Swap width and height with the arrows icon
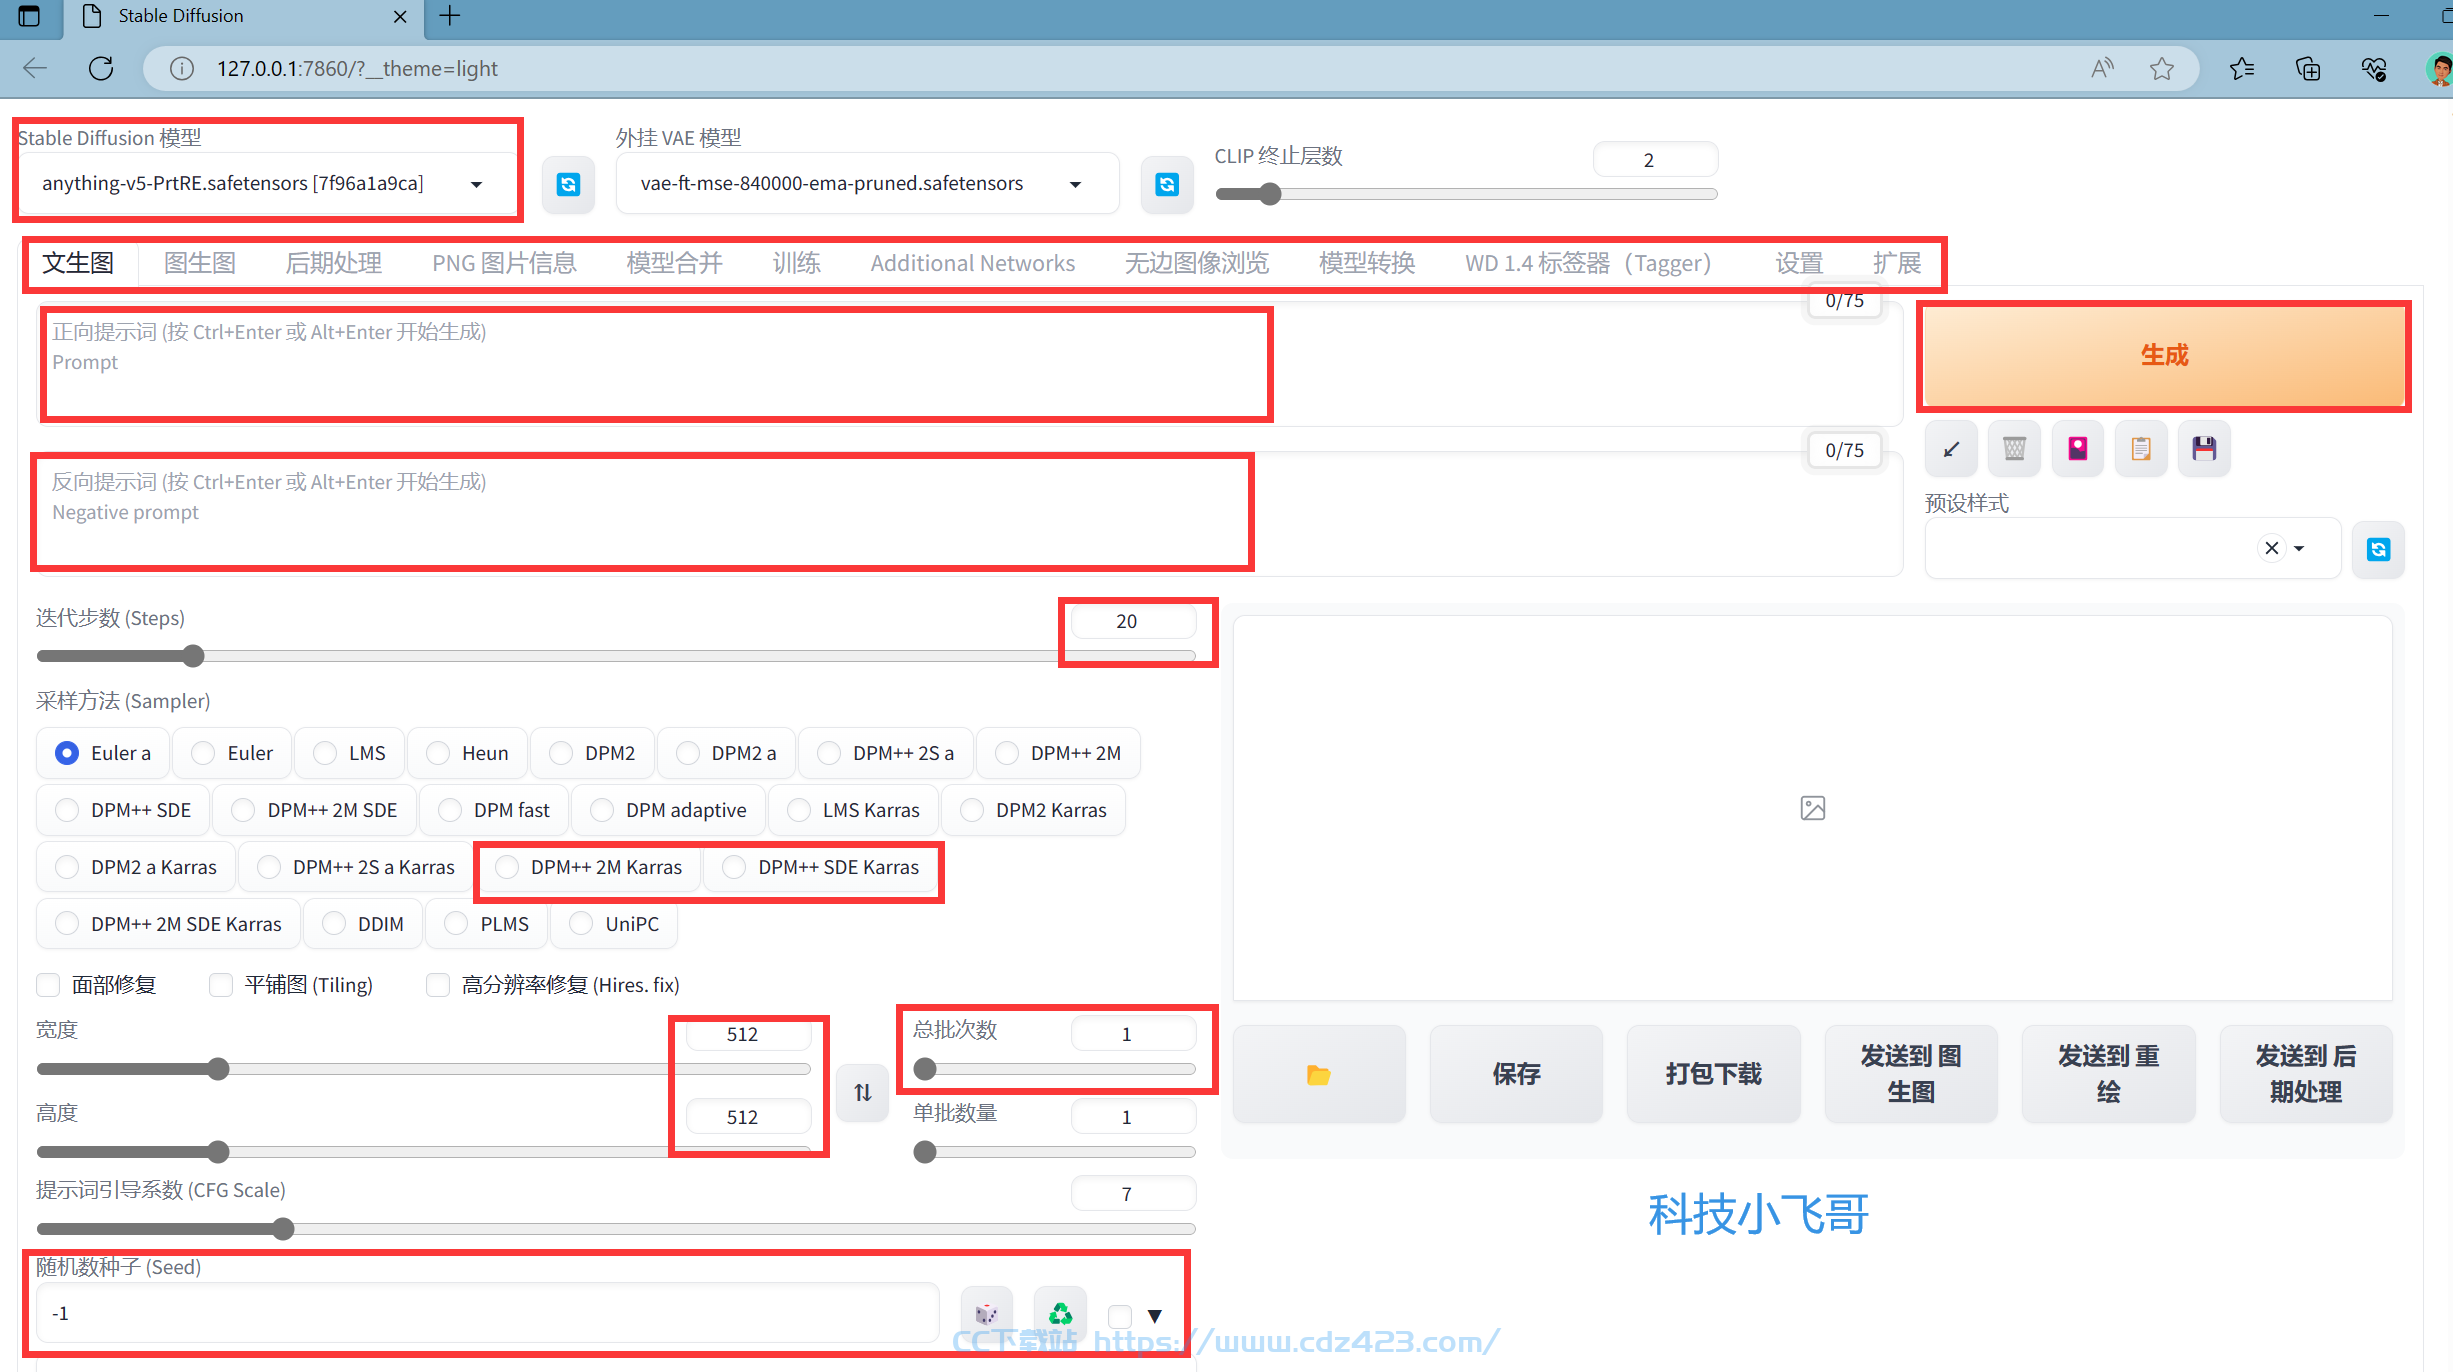 click(x=863, y=1092)
